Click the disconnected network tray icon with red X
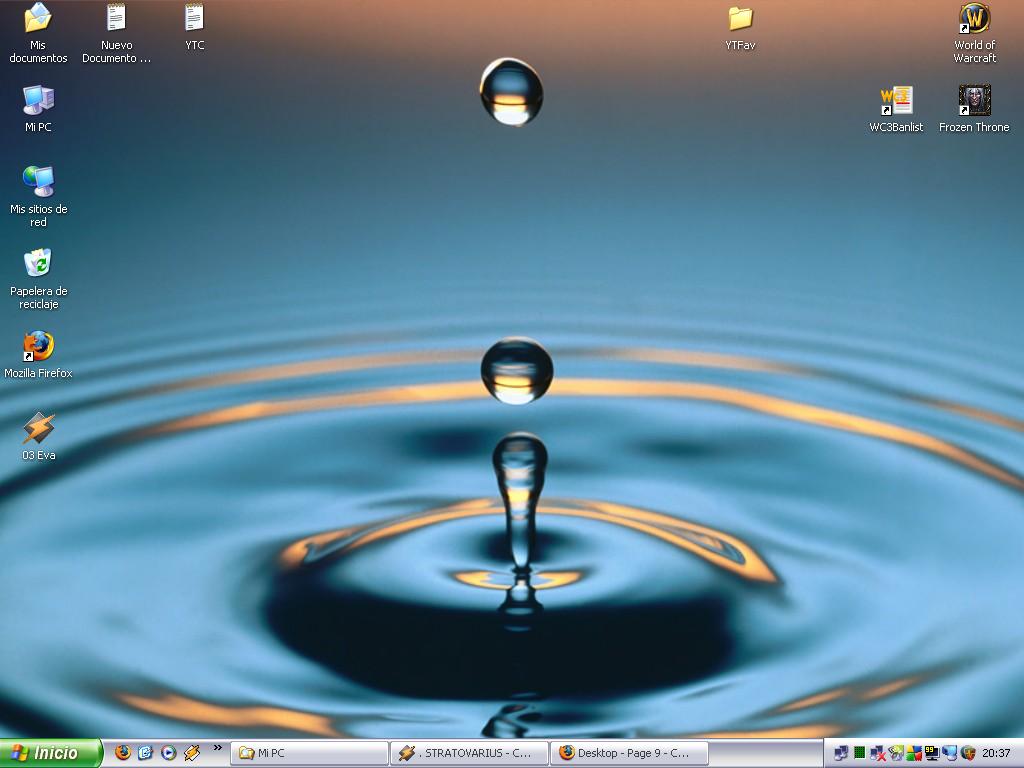This screenshot has height=768, width=1024. [878, 753]
